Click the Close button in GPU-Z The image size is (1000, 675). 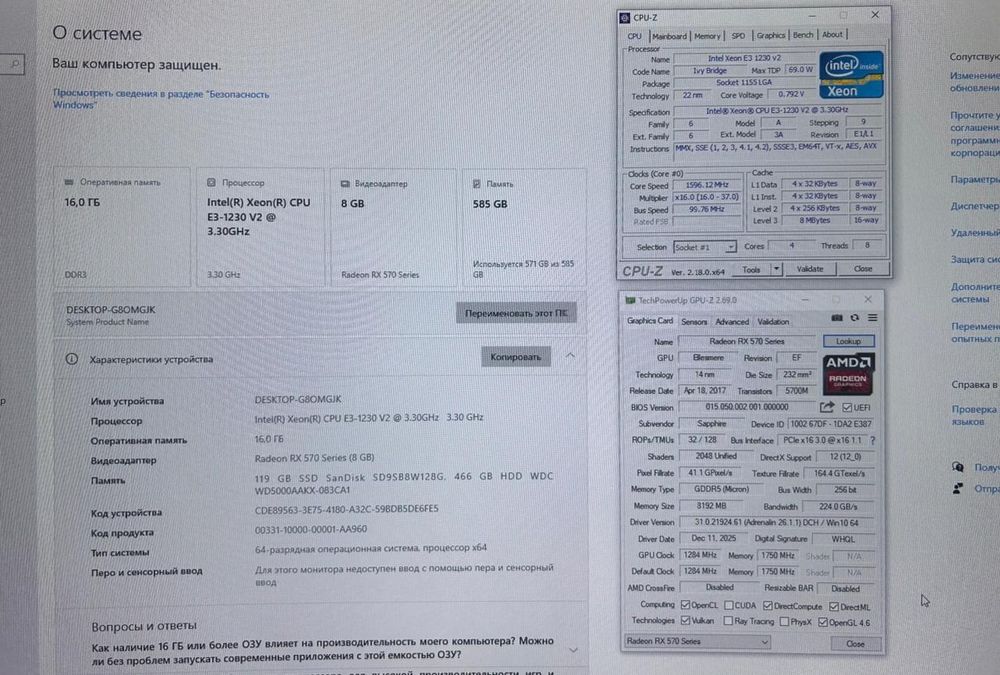[x=855, y=644]
